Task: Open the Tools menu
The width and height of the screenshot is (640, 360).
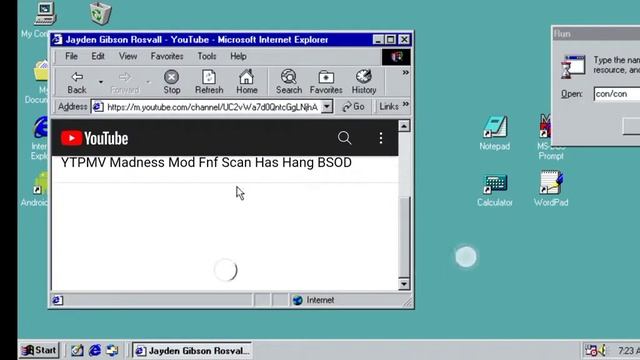Action: point(207,56)
